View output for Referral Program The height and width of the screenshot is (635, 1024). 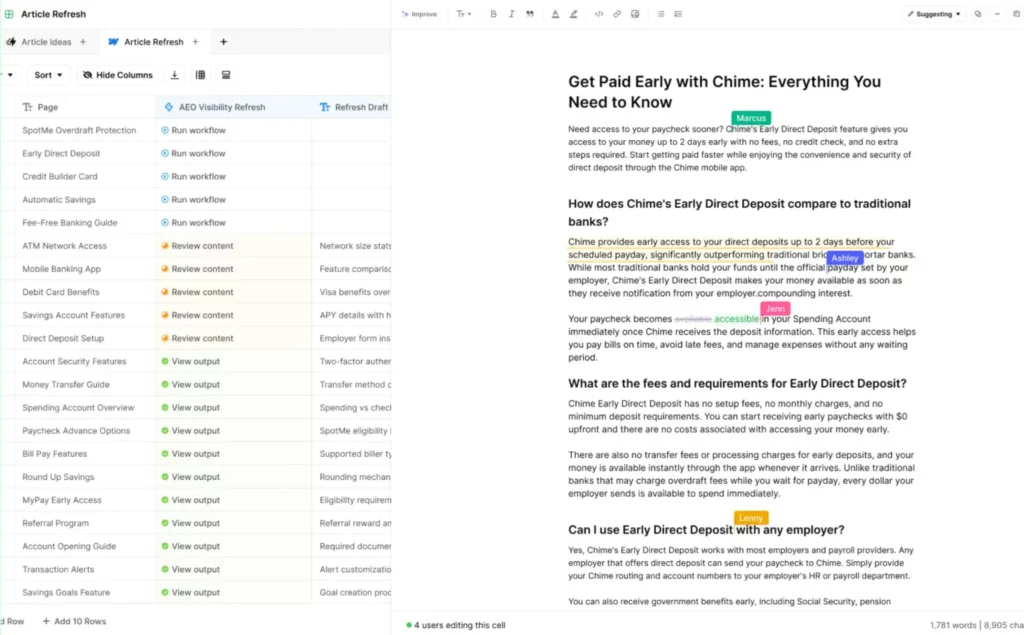[191, 523]
